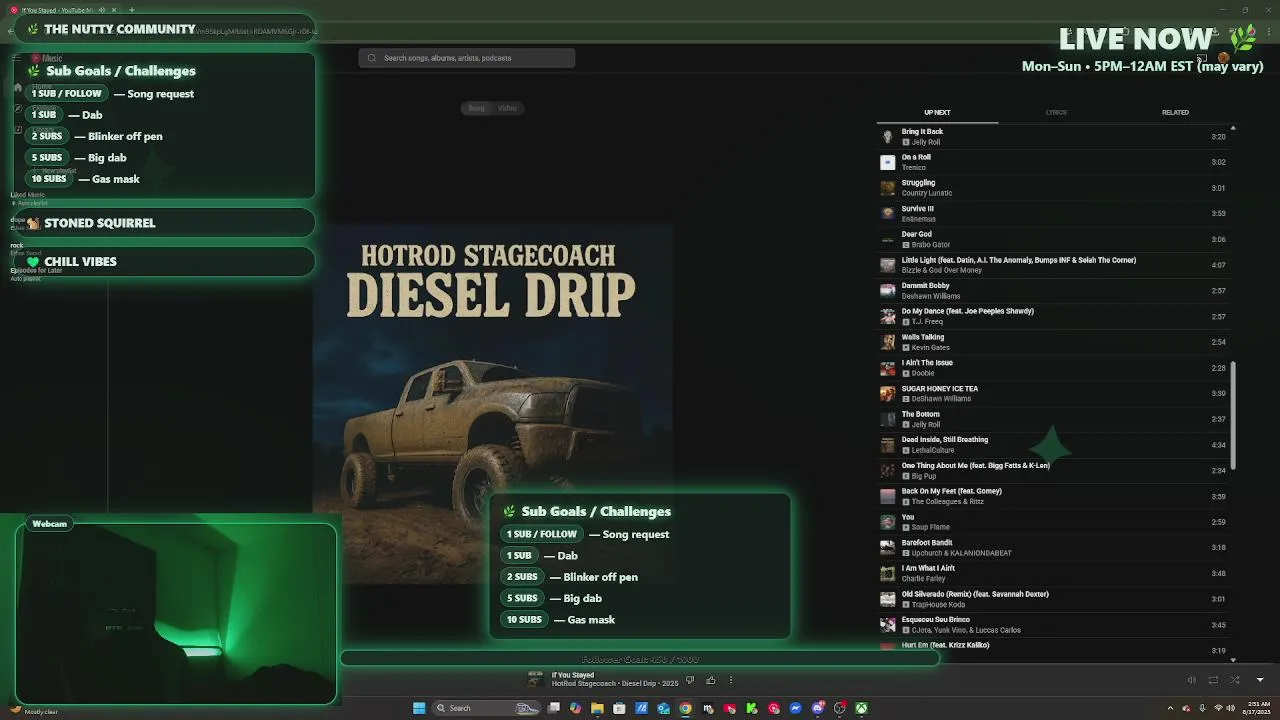Viewport: 1280px width, 720px height.
Task: Select the Video mode toggle
Action: tap(507, 108)
